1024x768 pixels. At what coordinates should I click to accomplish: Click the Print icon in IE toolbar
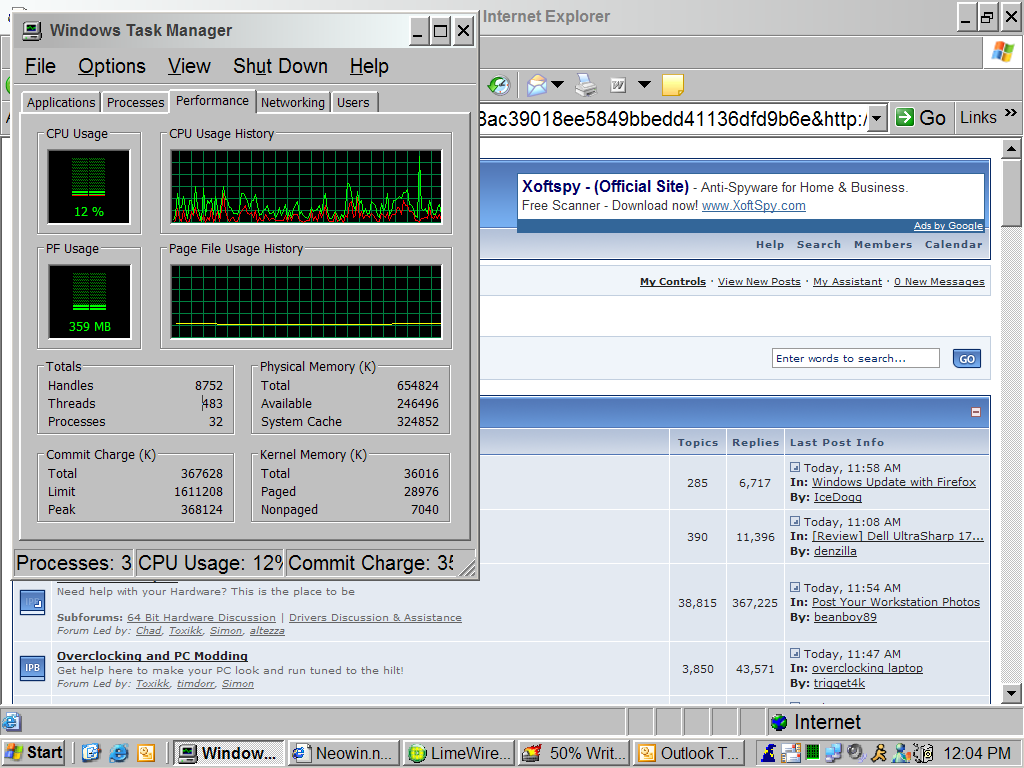tap(584, 85)
